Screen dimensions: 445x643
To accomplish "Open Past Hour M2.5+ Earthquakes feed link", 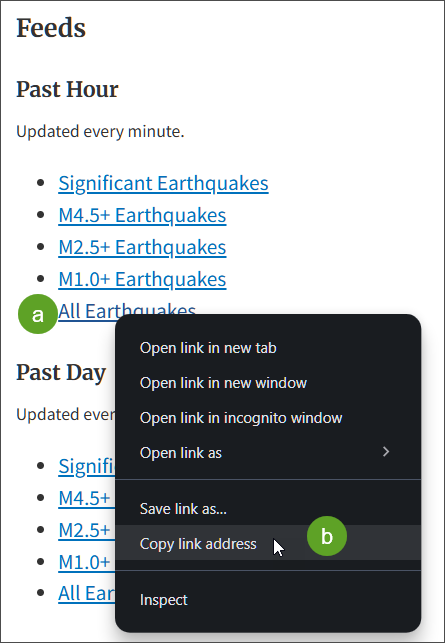I will pos(142,247).
